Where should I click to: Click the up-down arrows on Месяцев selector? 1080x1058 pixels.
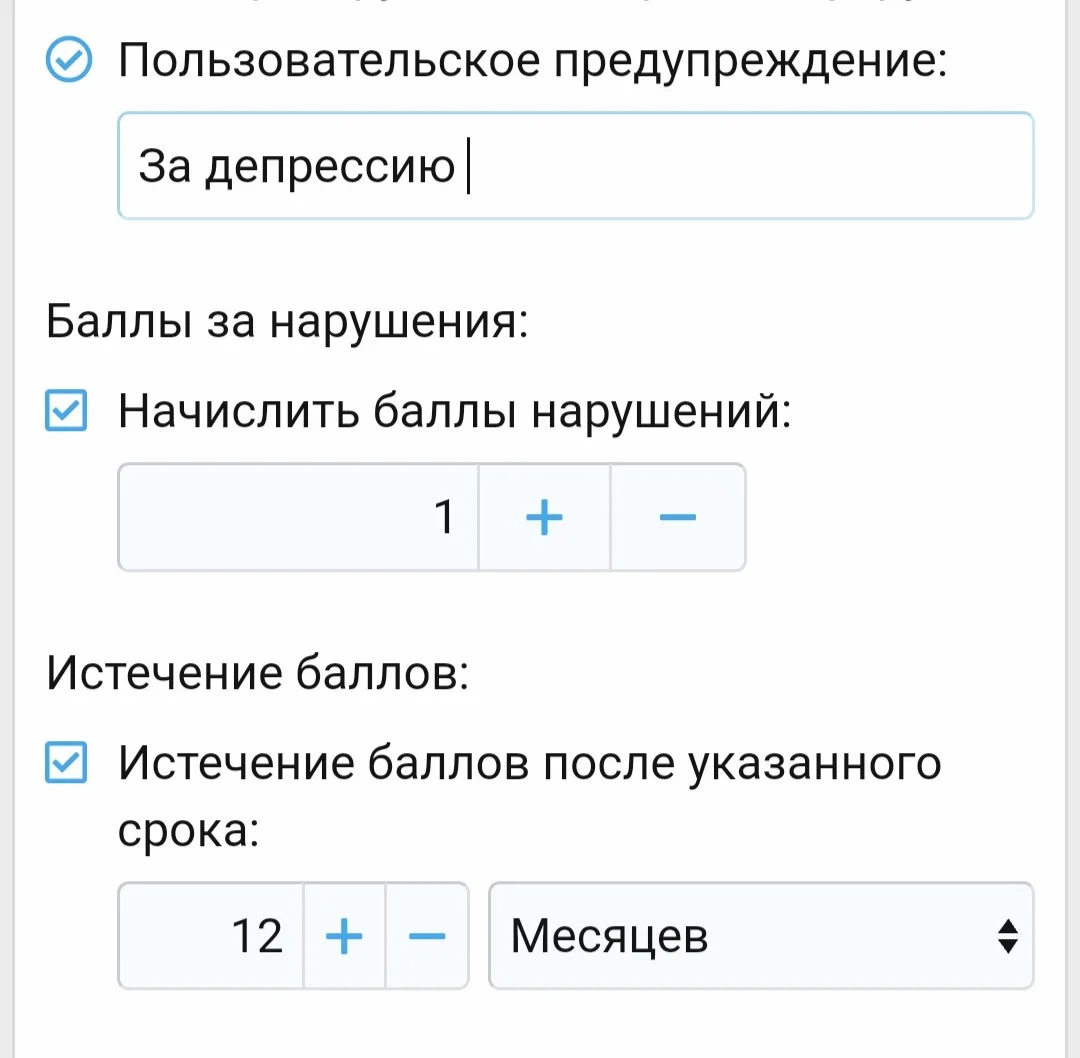[x=1007, y=936]
